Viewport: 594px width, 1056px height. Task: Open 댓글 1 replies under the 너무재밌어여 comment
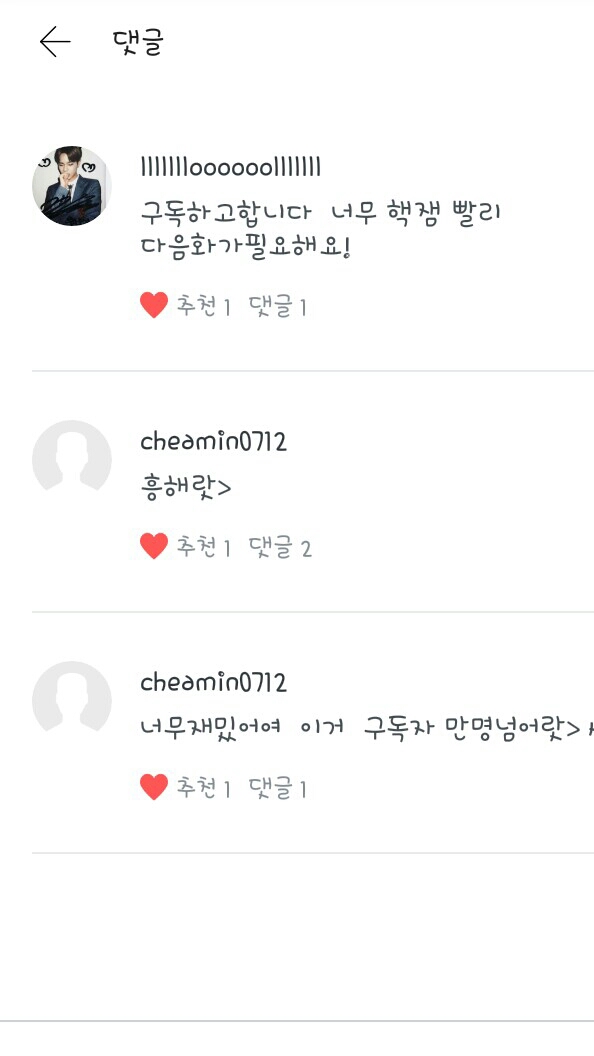coord(277,788)
